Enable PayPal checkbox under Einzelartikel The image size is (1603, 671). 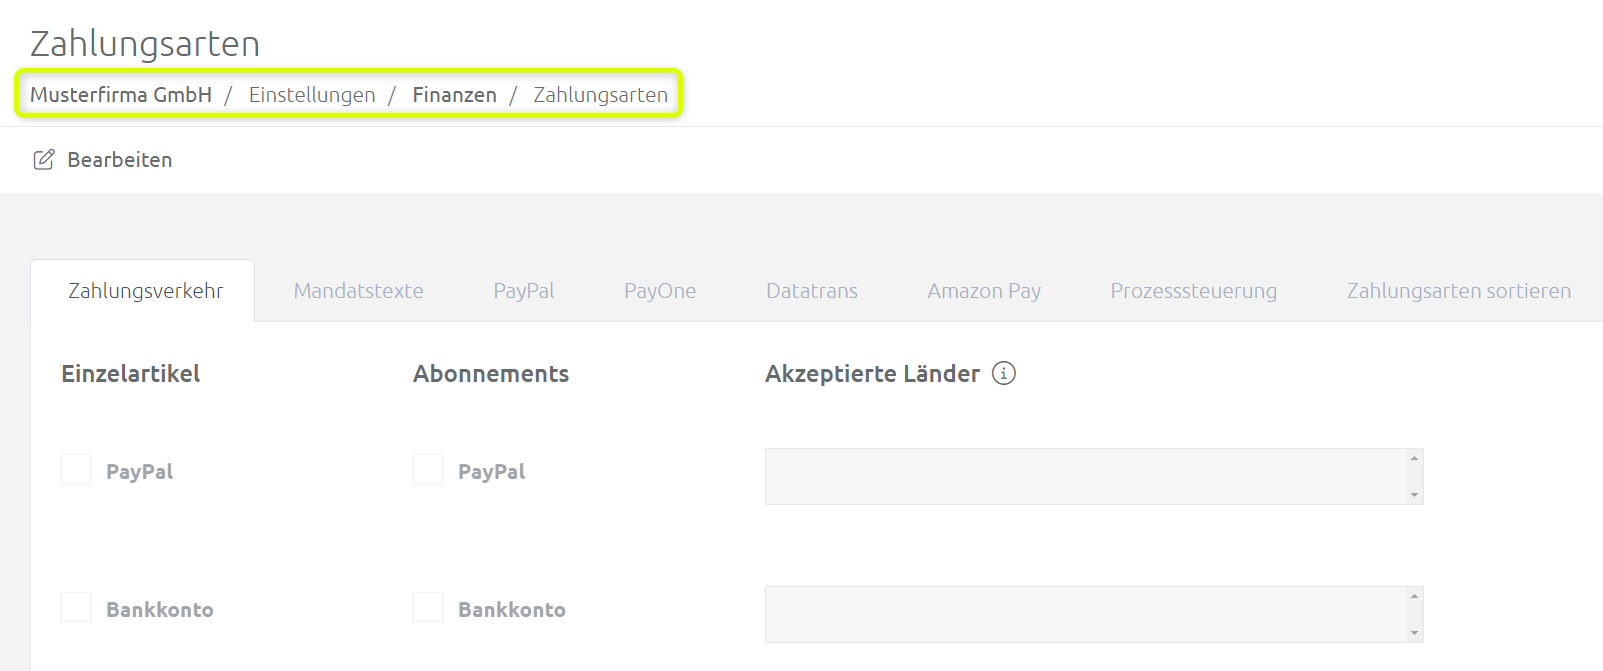coord(76,469)
